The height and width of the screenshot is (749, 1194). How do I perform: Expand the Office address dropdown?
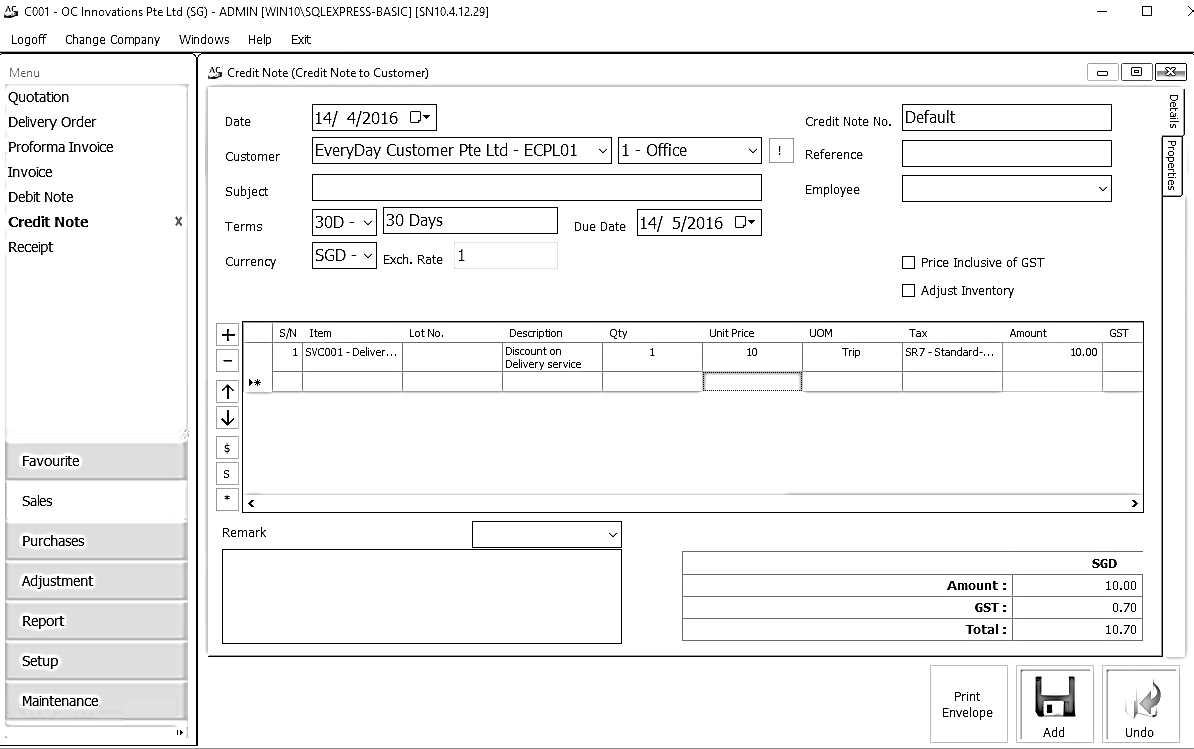point(752,151)
